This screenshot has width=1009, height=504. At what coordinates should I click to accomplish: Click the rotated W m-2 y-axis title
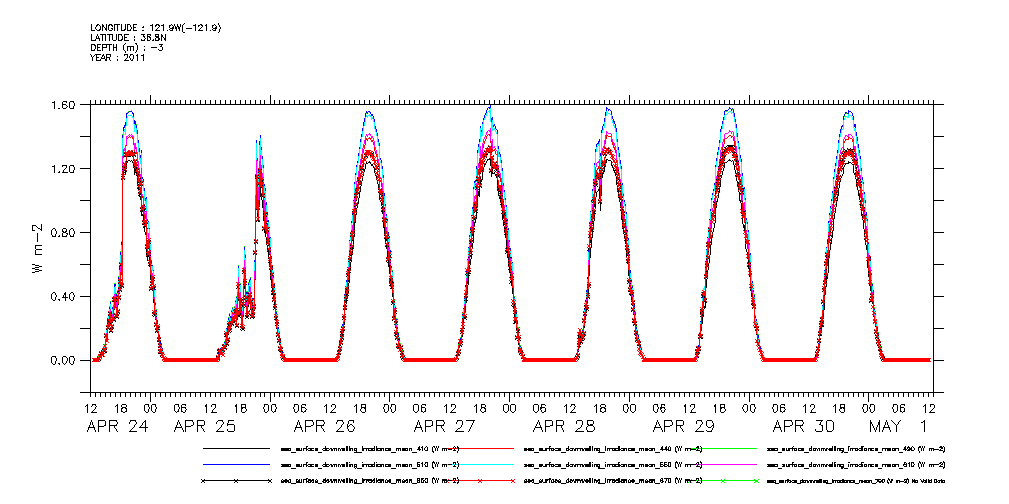pos(37,248)
